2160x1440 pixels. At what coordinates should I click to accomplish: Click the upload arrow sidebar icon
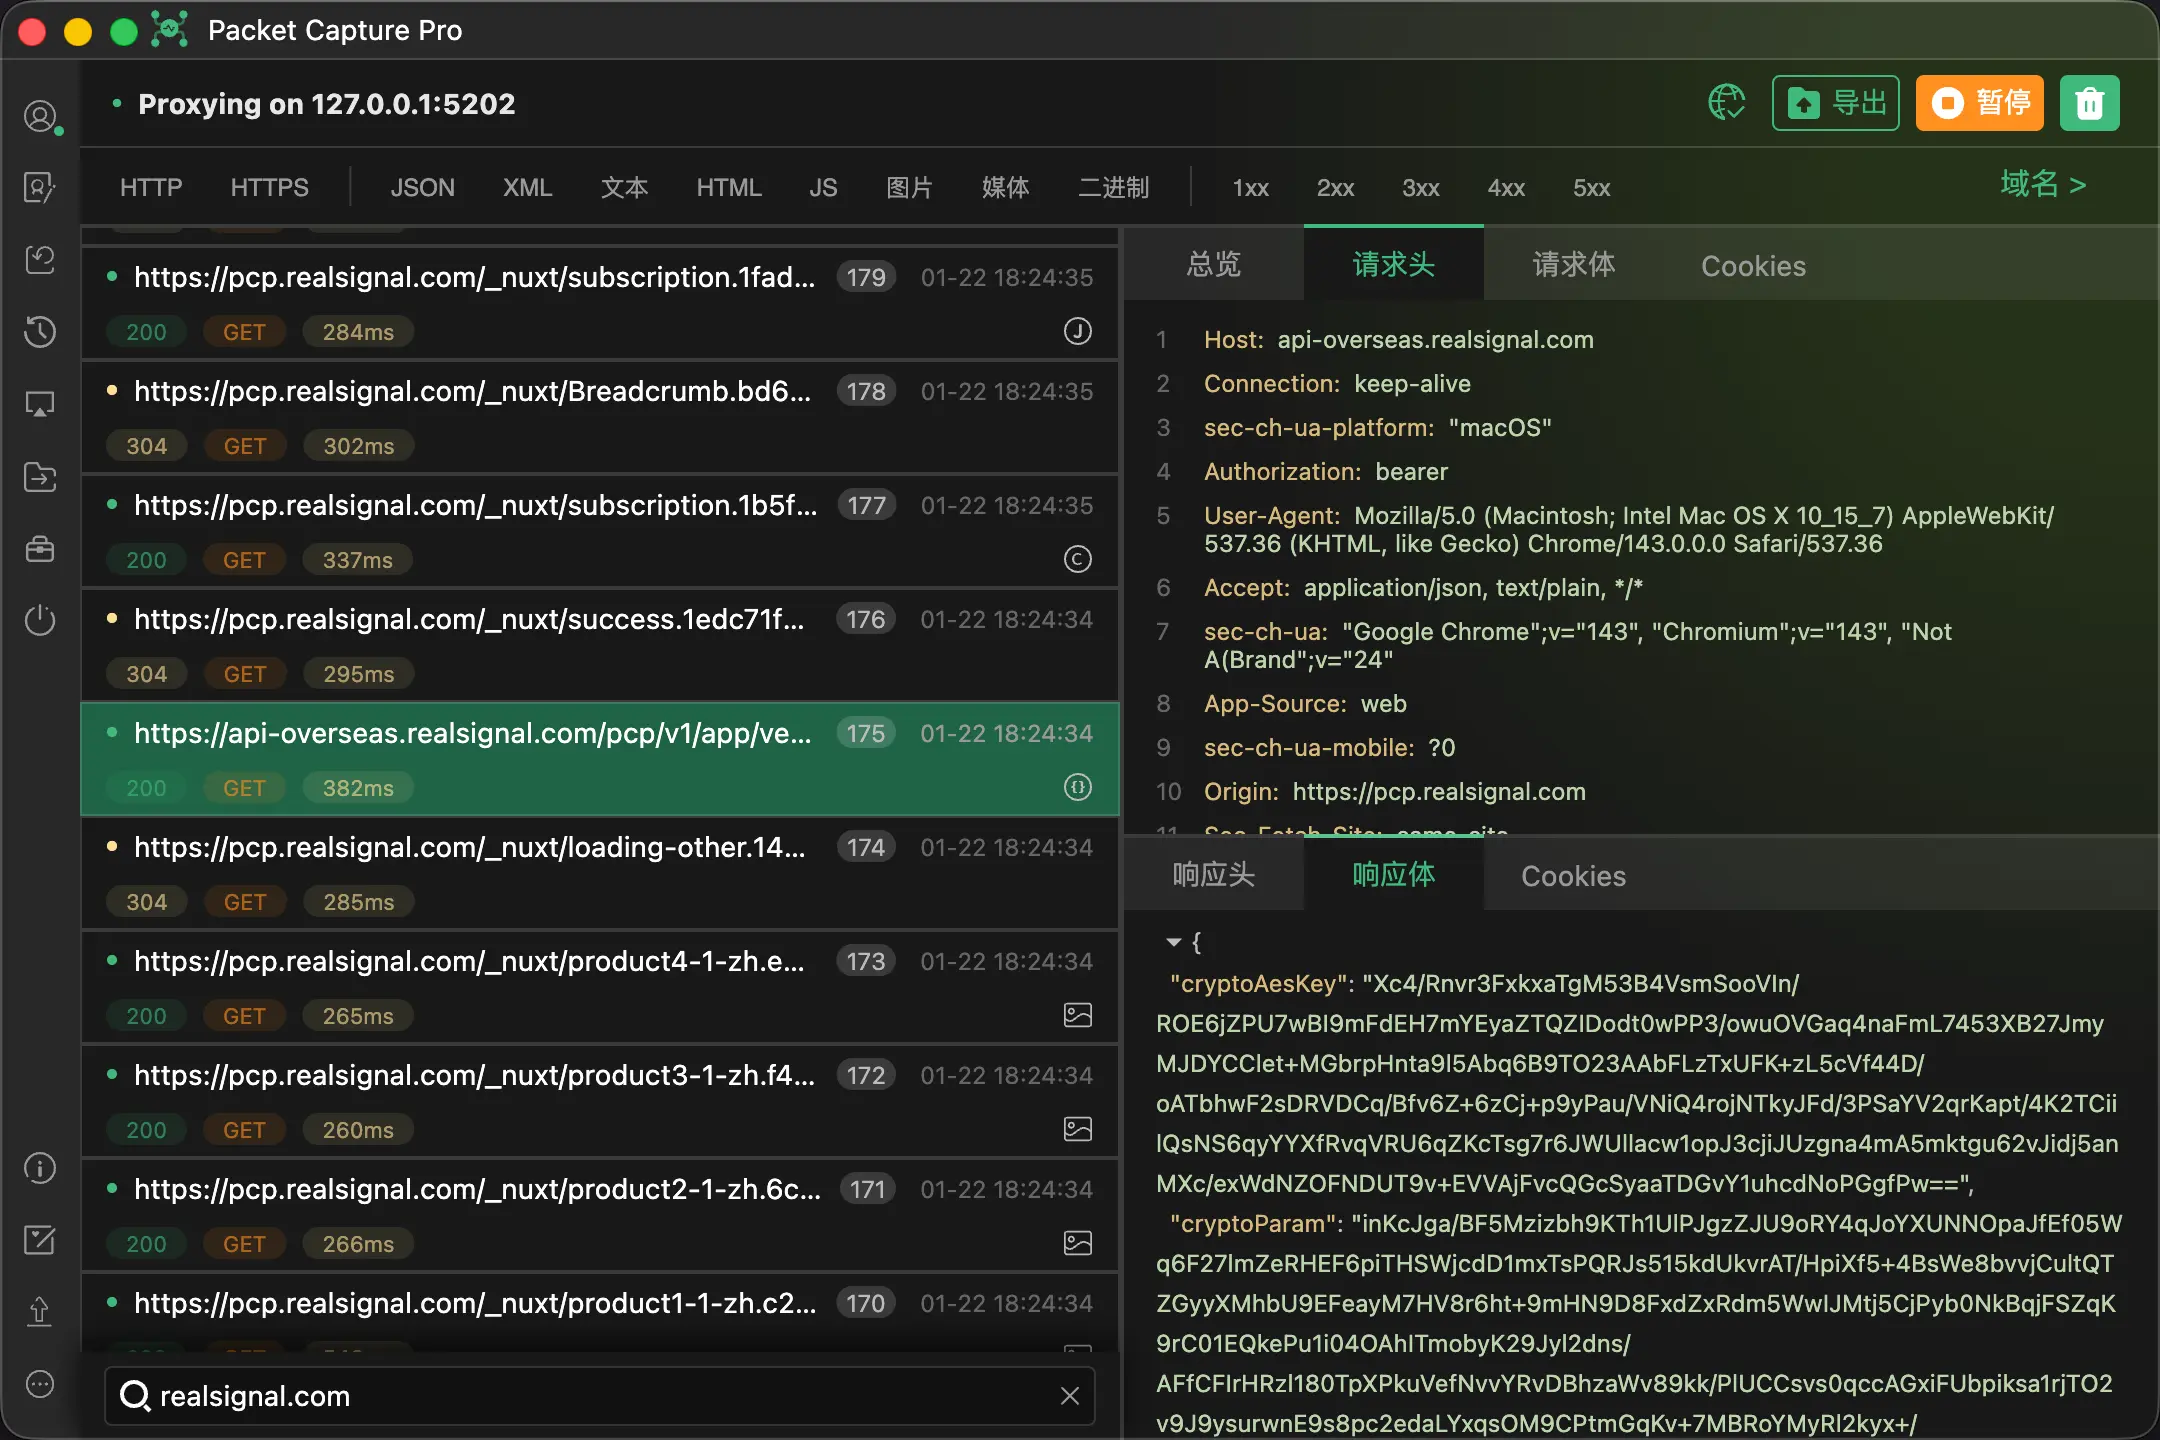pyautogui.click(x=40, y=1311)
